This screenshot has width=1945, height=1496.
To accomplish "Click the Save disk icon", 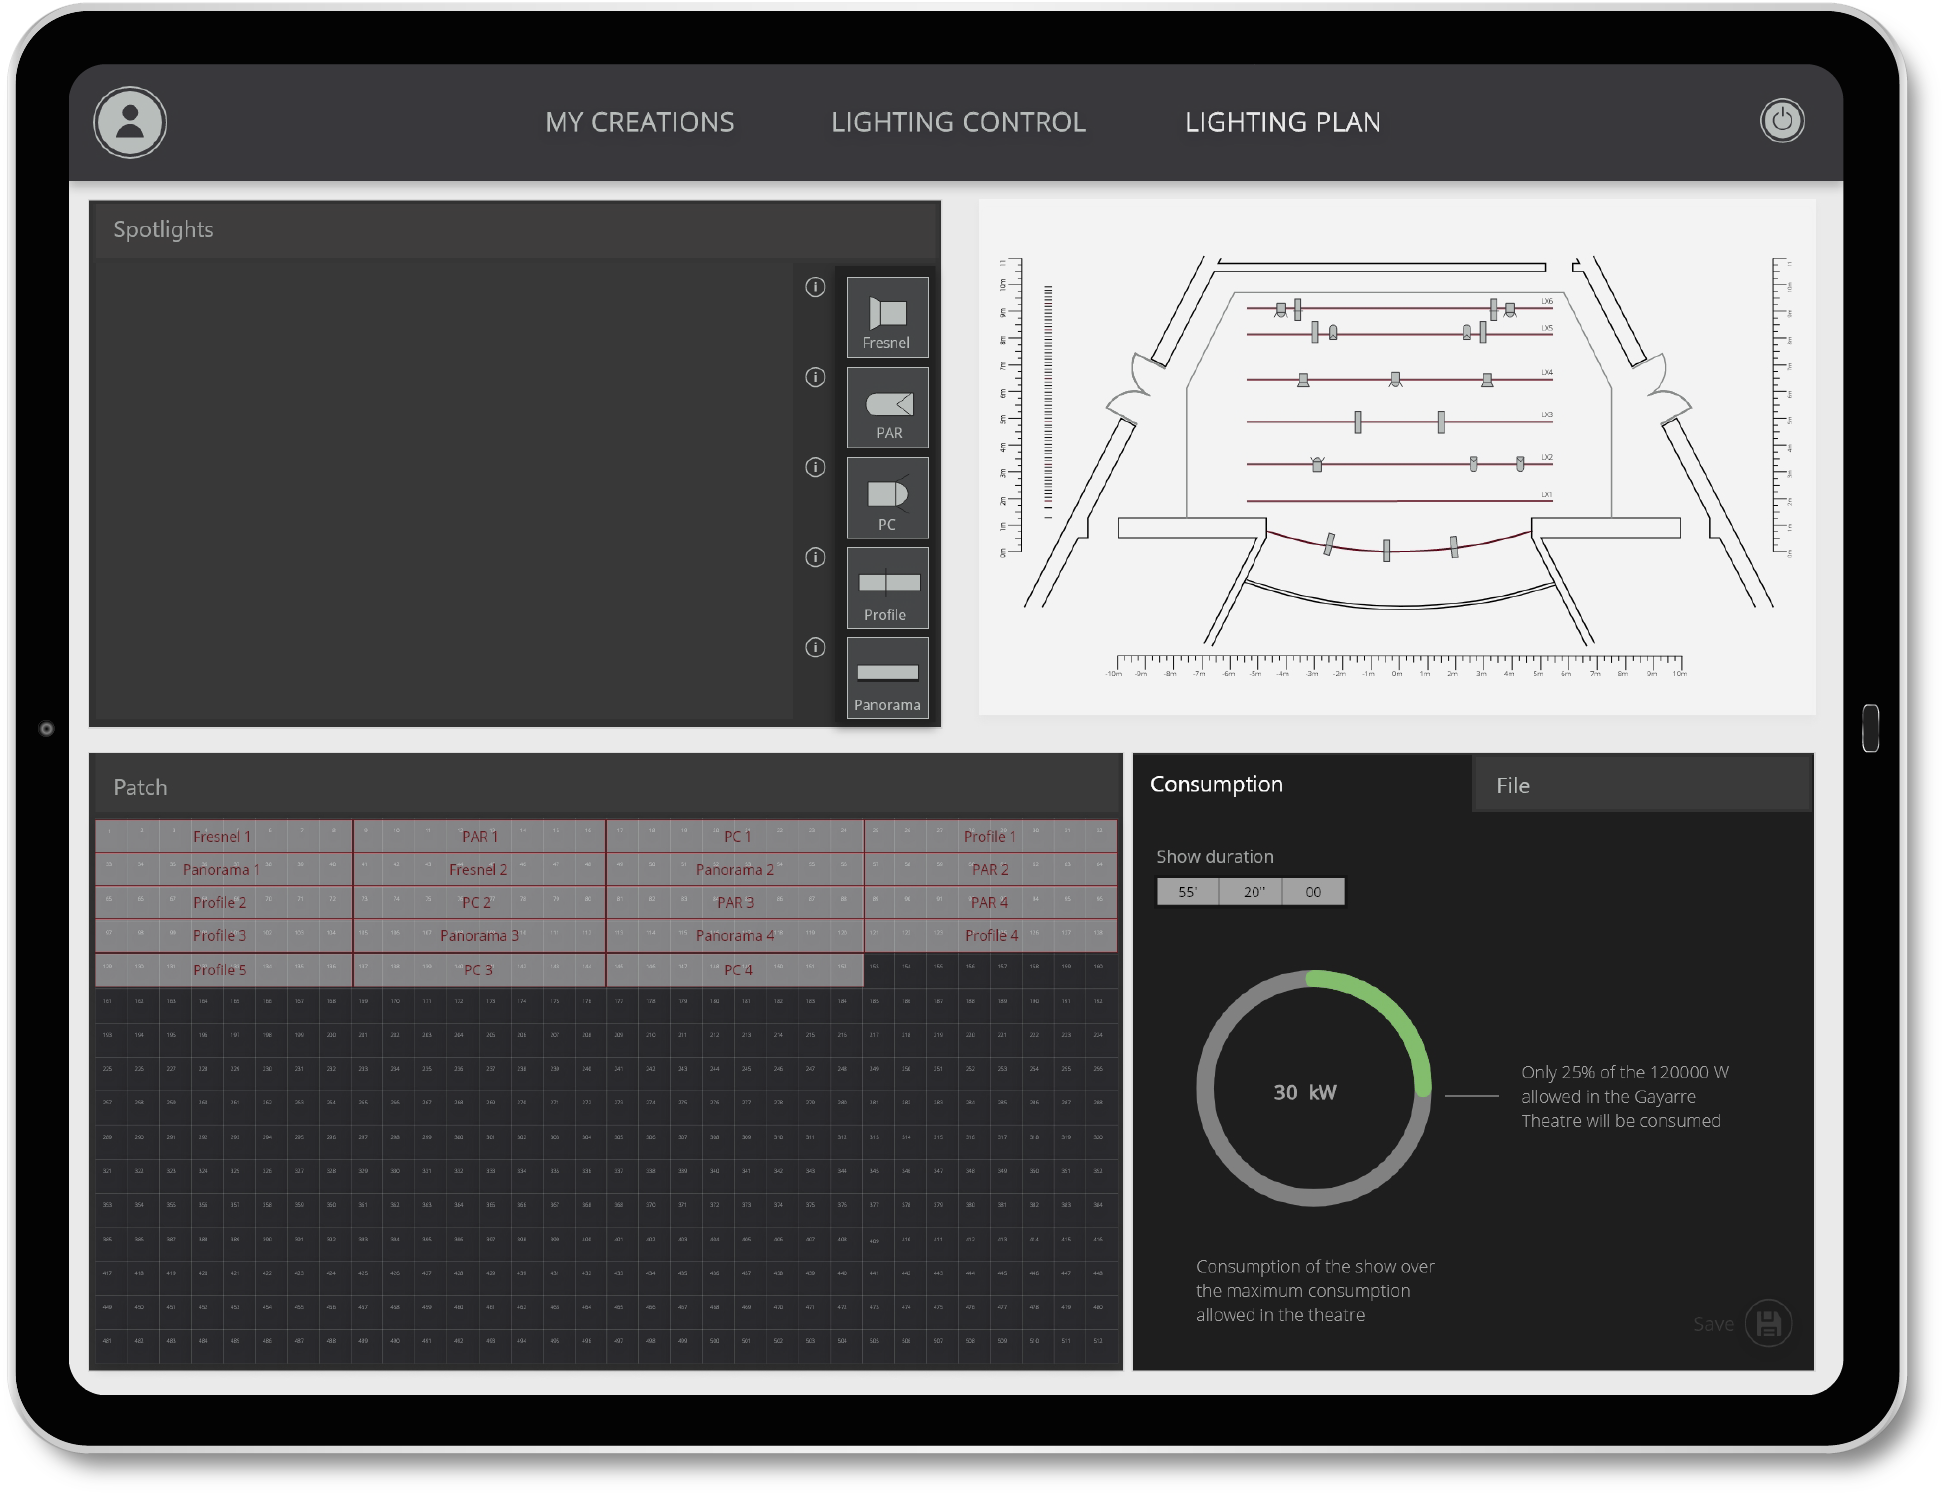I will tap(1767, 1323).
